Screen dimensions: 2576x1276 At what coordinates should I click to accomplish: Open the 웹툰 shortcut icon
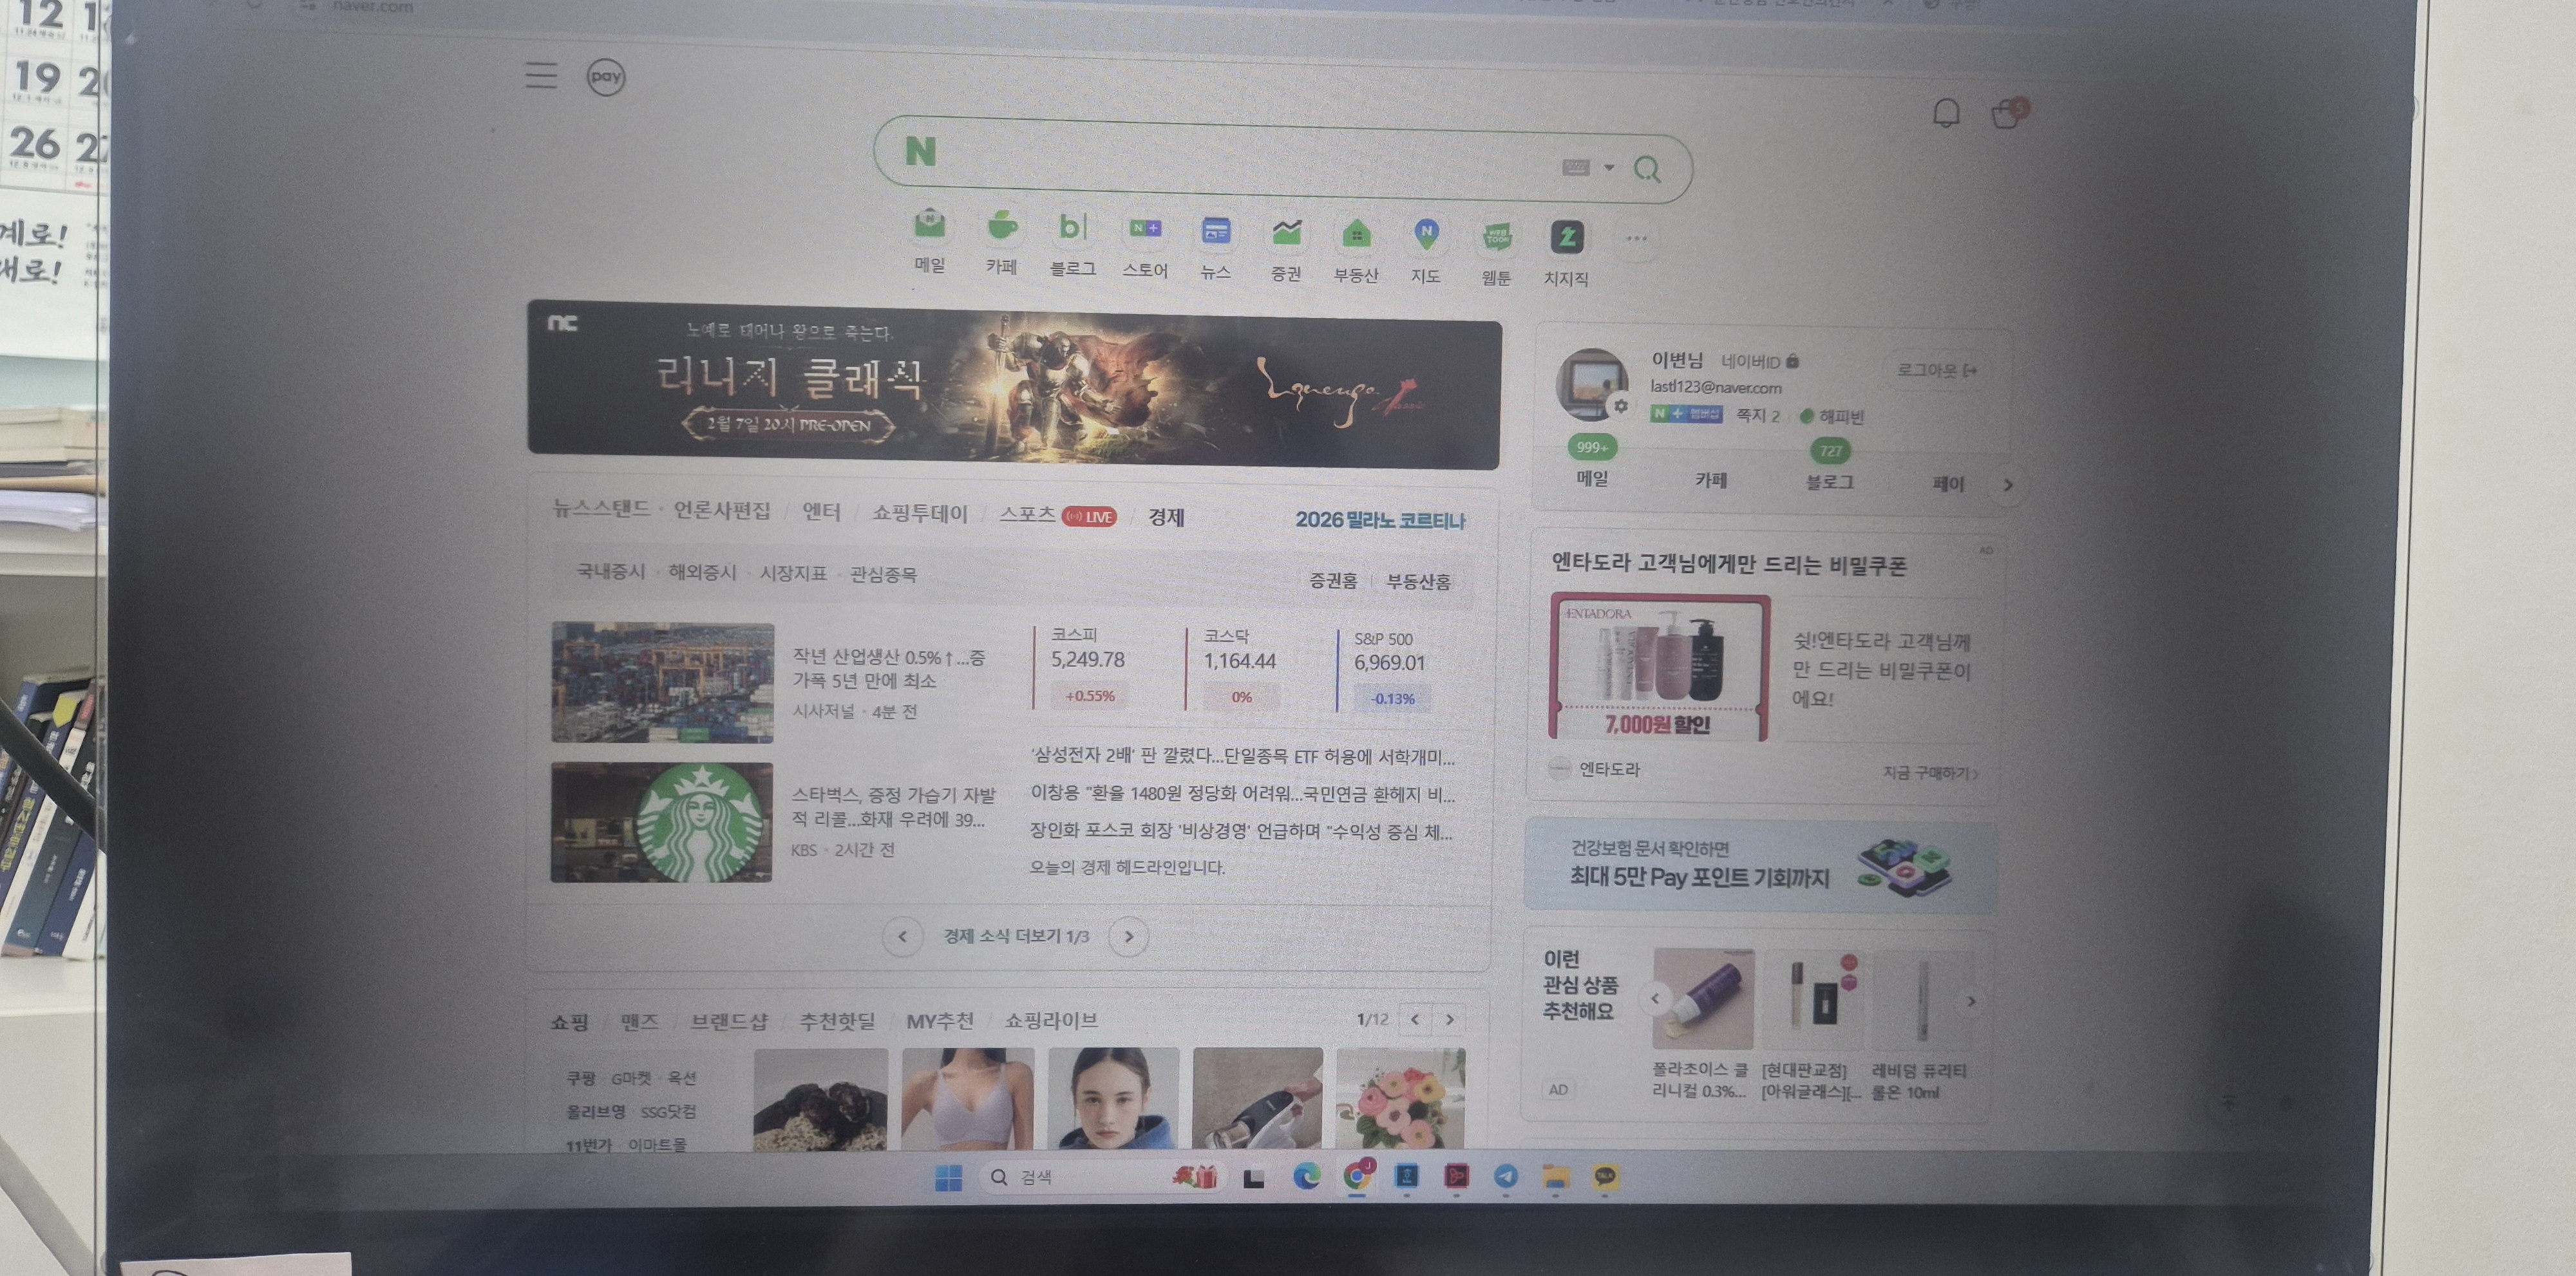(1497, 238)
